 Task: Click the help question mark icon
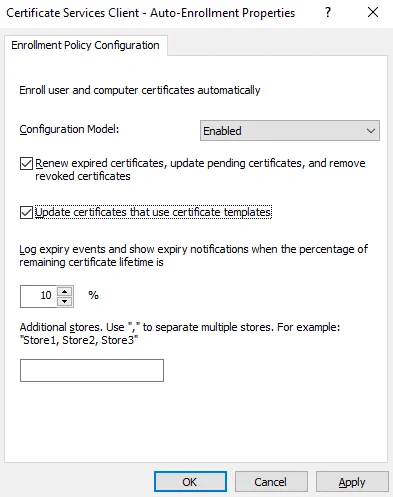coord(328,13)
